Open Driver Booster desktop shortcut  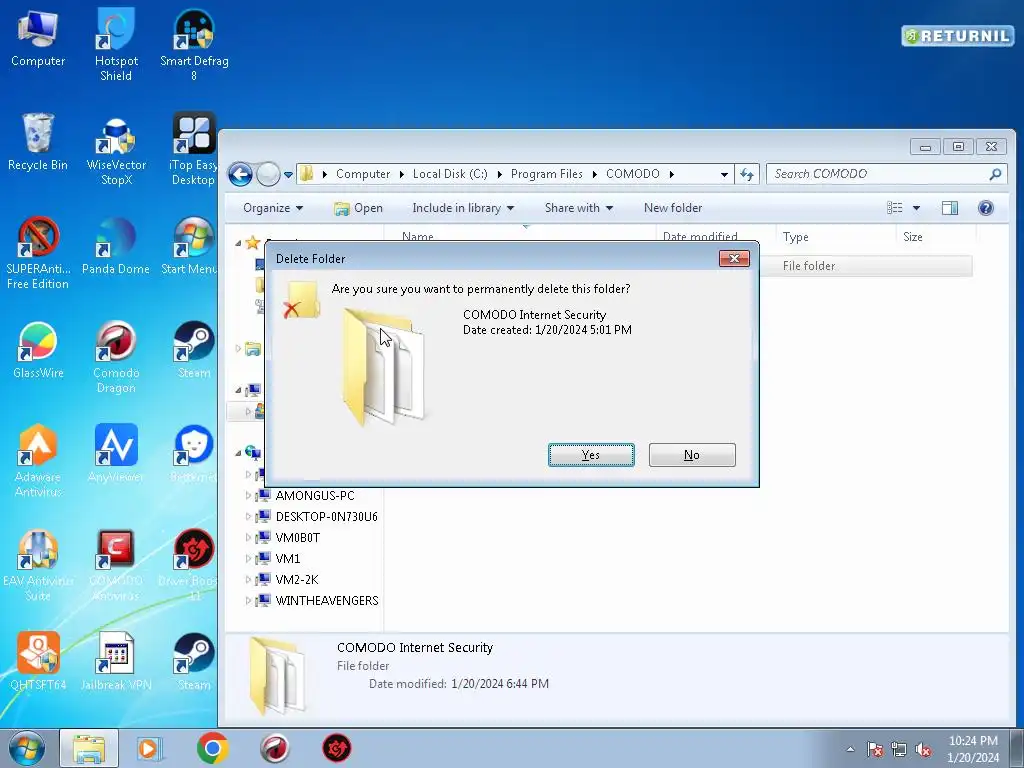191,566
